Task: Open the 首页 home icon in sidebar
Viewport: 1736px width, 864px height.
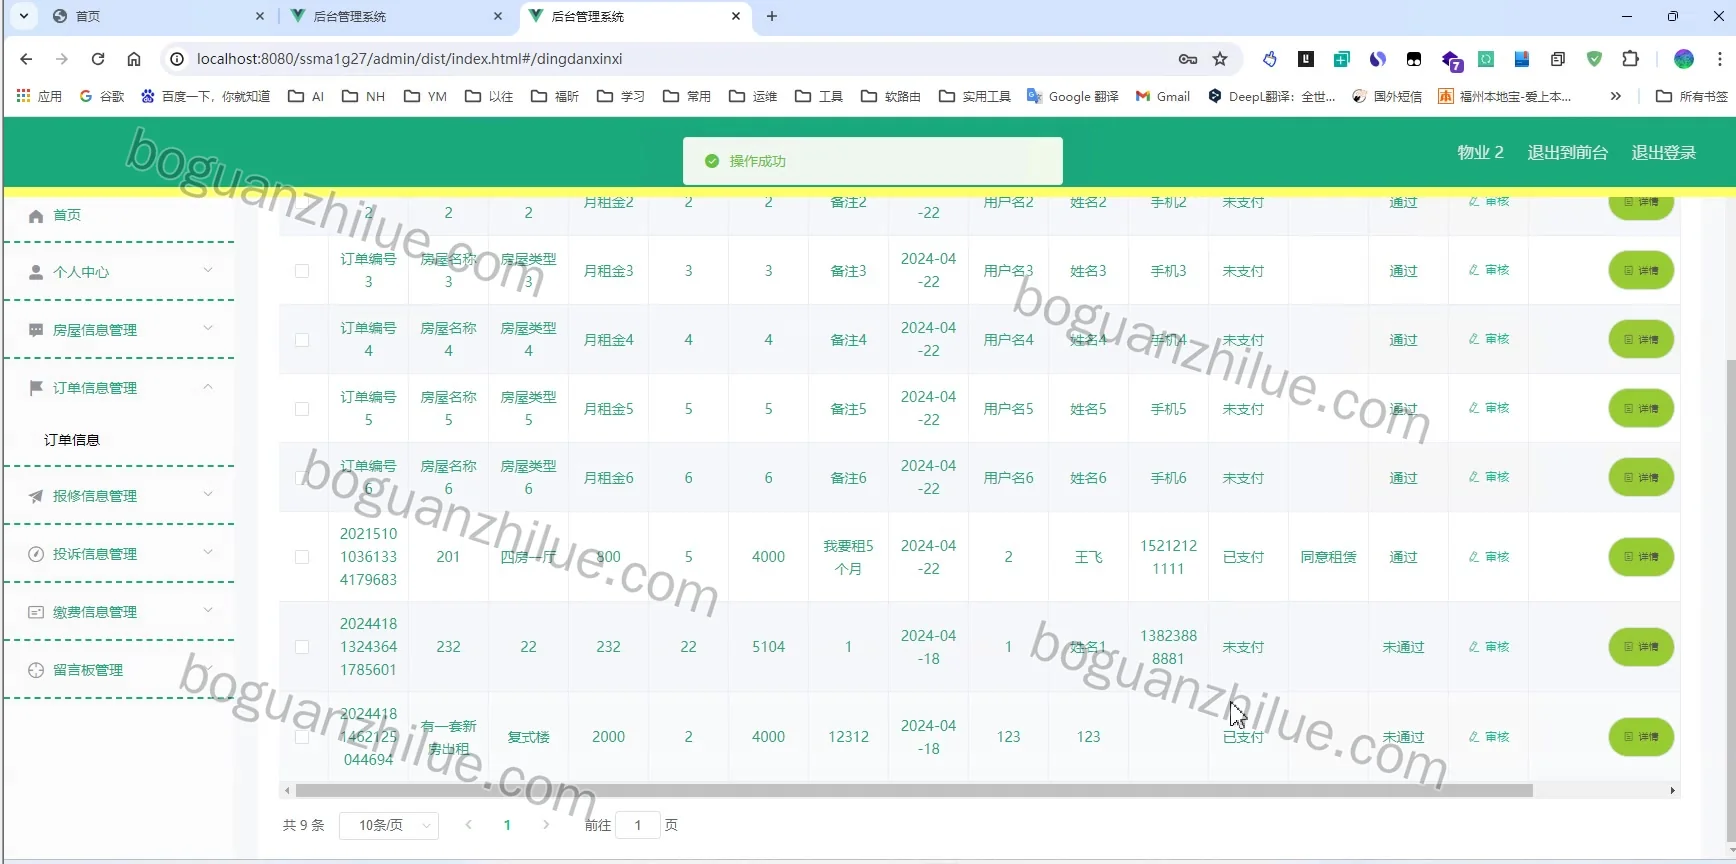Action: 36,216
